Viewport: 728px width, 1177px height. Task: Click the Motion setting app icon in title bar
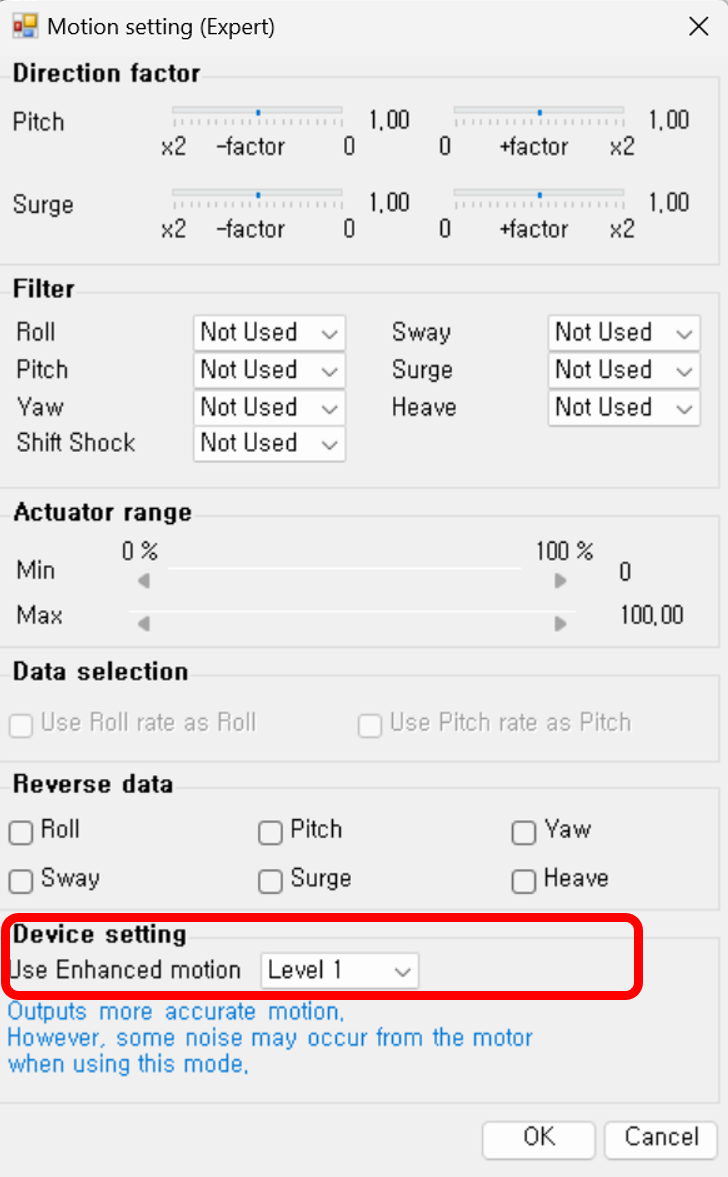click(25, 26)
